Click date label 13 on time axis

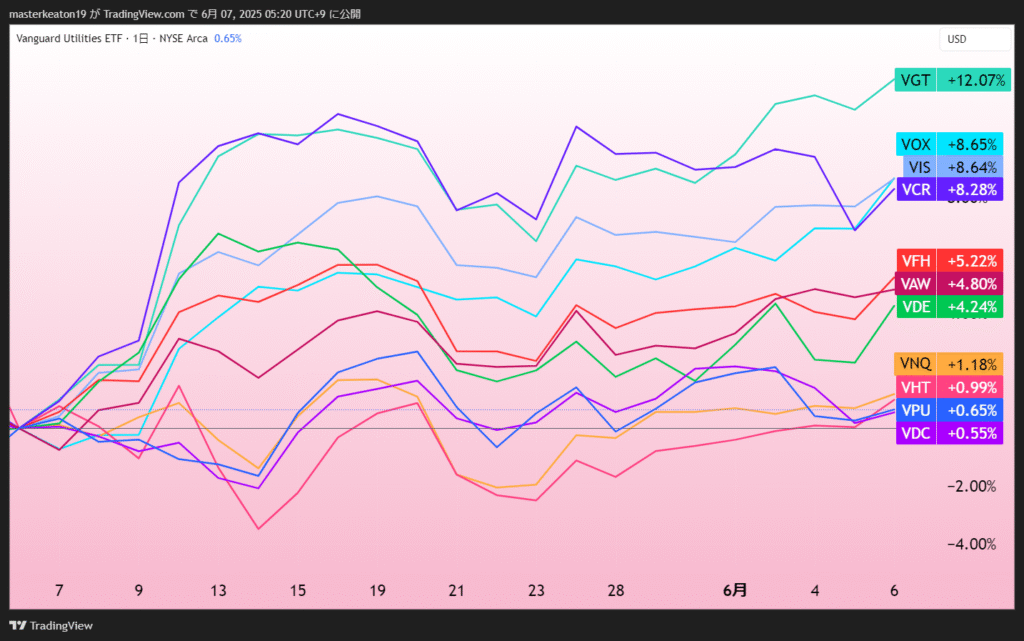point(218,590)
